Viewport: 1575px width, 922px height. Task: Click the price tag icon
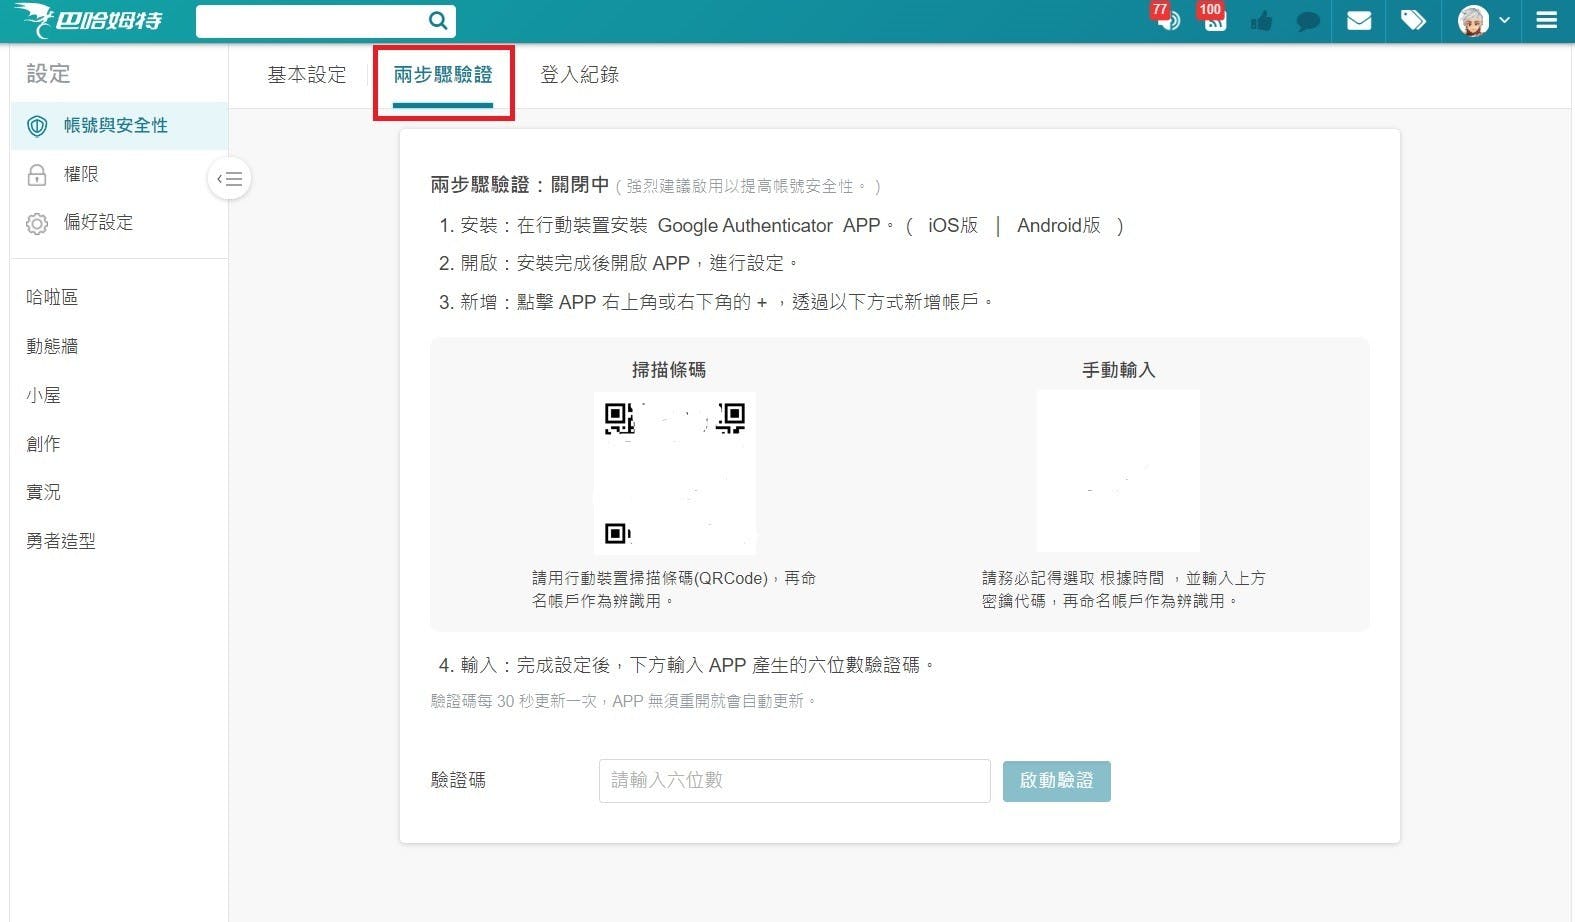coord(1413,20)
